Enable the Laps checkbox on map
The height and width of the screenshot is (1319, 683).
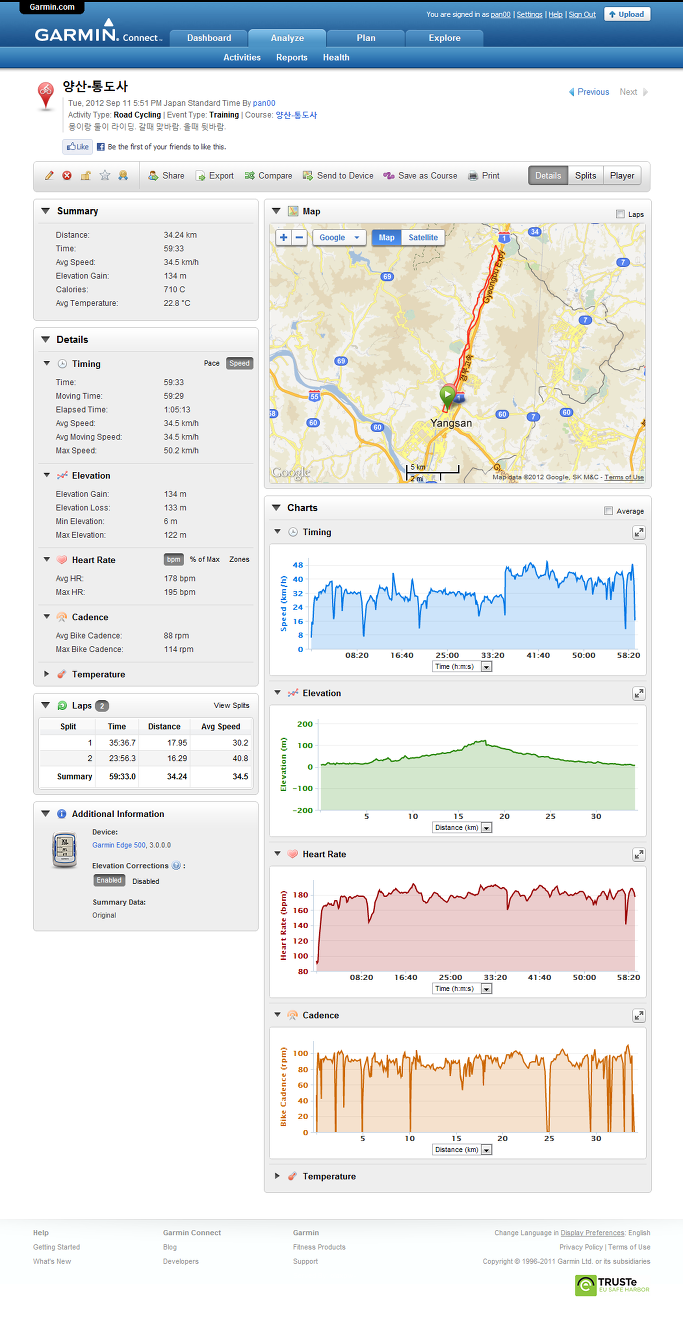620,214
